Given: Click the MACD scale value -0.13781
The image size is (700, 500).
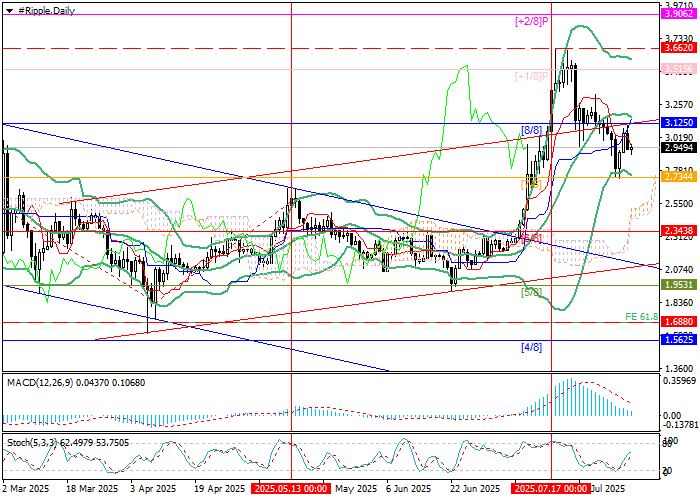Looking at the screenshot, I should click(679, 423).
